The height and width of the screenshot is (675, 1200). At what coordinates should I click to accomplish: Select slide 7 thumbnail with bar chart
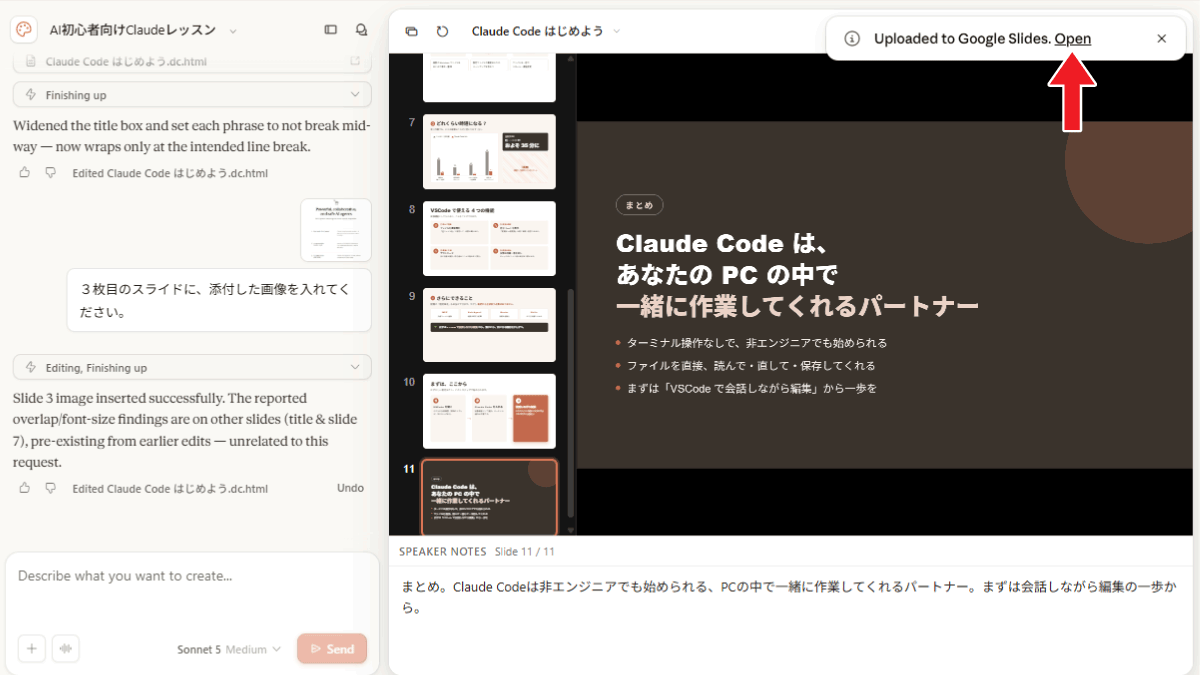489,151
